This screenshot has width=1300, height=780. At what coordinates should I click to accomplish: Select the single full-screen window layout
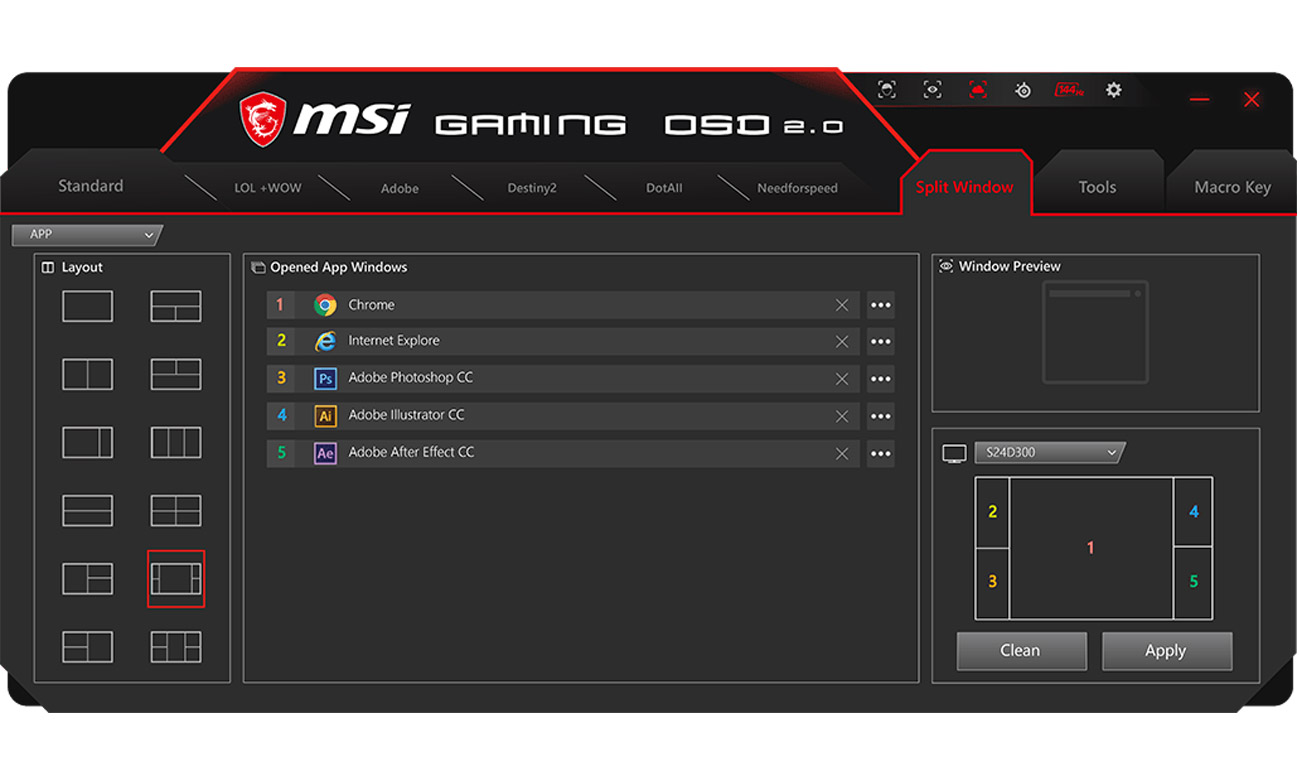[x=87, y=306]
